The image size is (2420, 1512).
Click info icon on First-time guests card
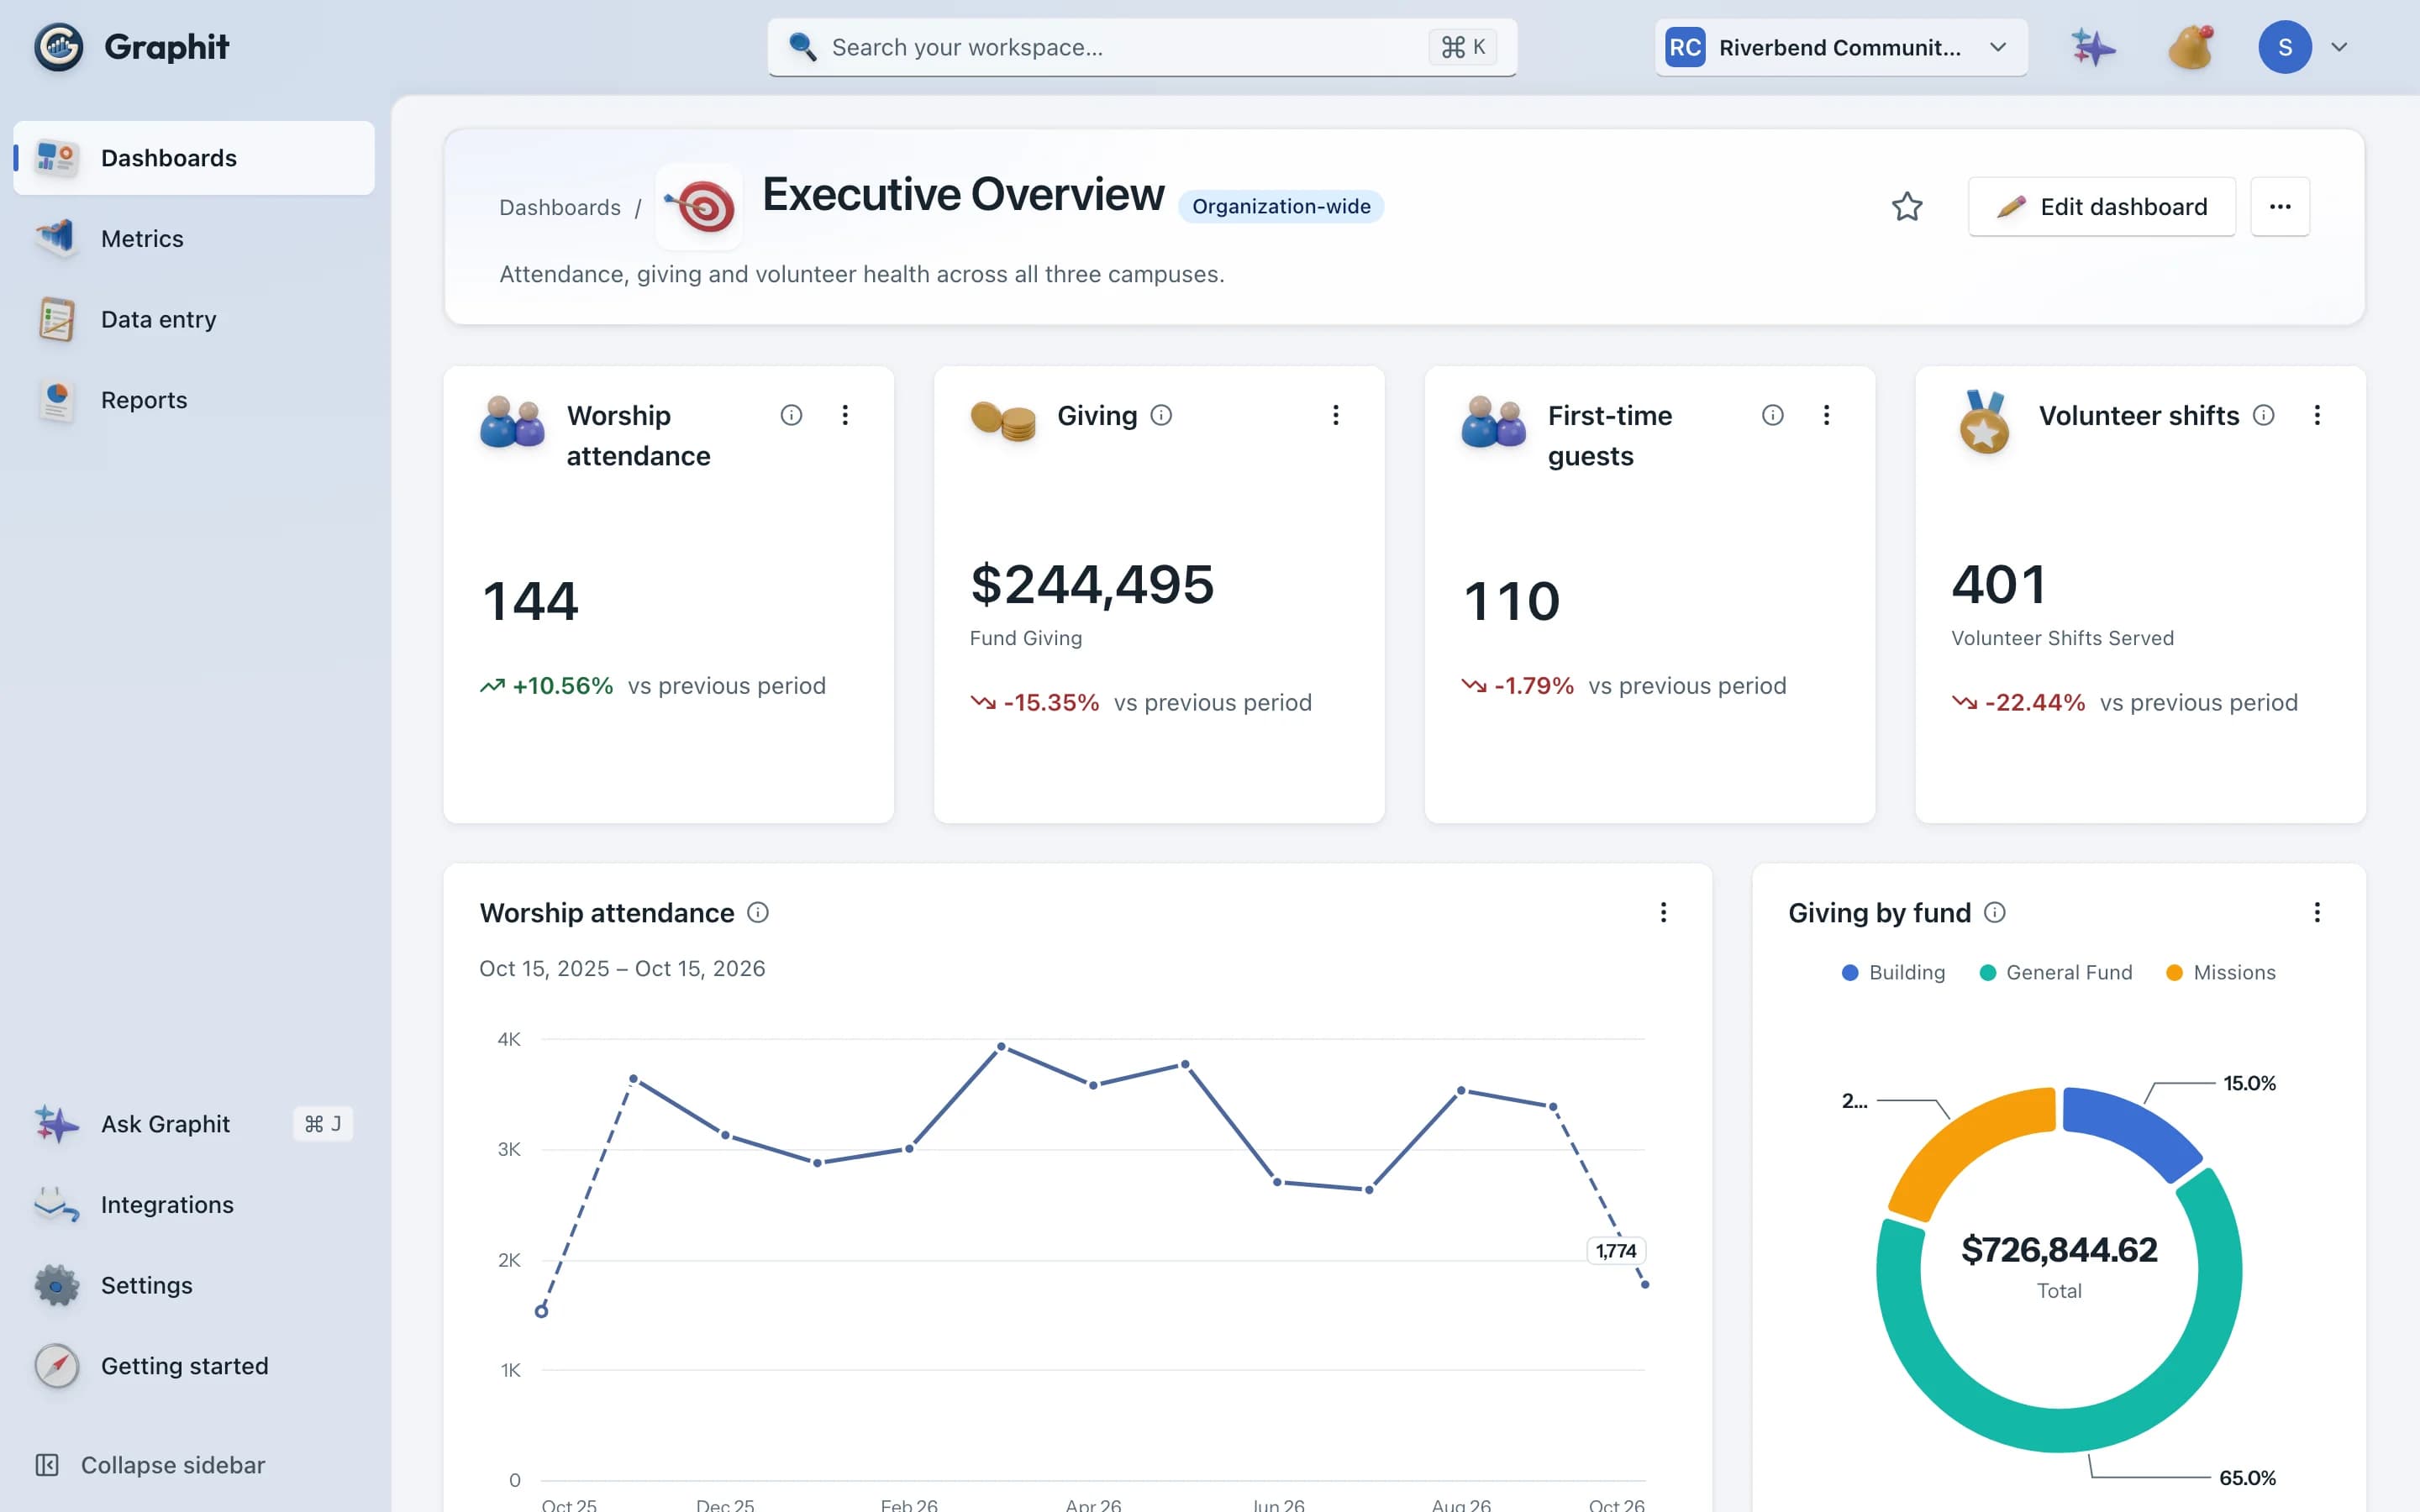(x=1772, y=415)
